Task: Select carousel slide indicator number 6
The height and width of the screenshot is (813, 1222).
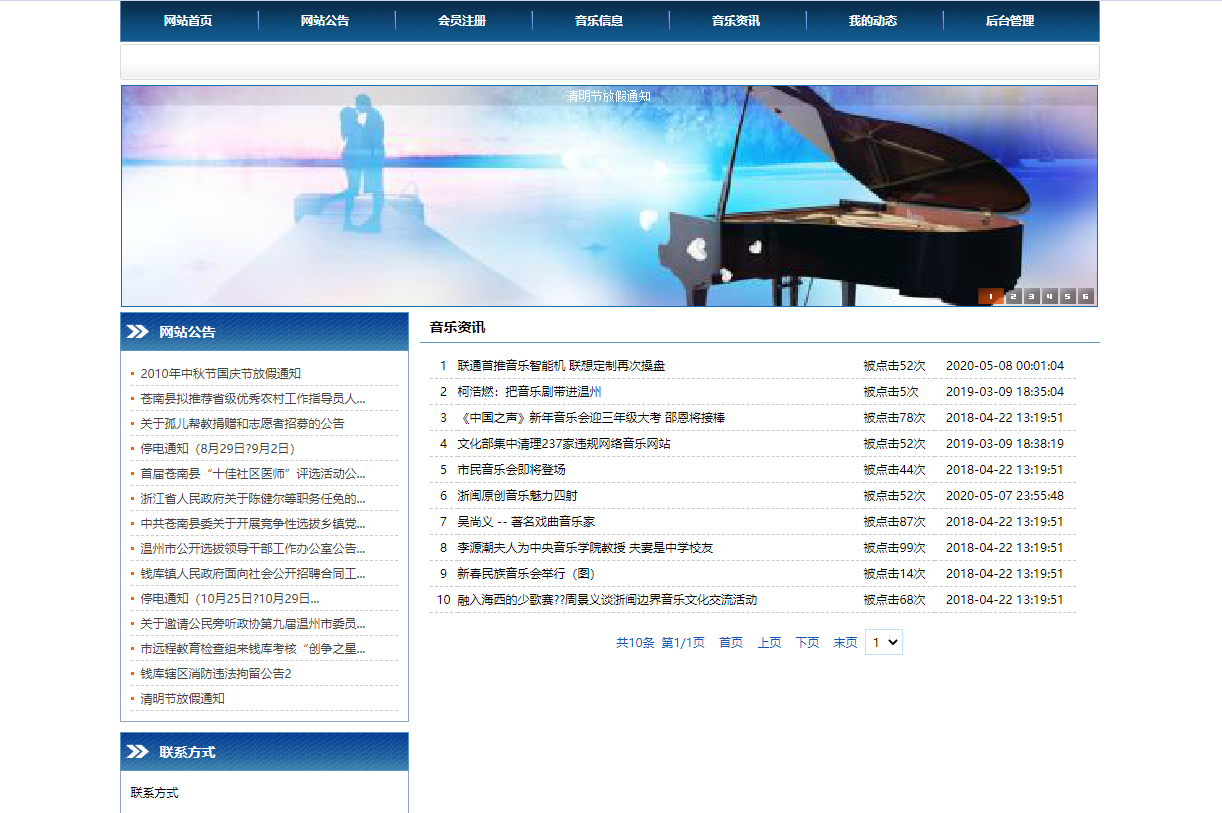Action: (x=1084, y=297)
